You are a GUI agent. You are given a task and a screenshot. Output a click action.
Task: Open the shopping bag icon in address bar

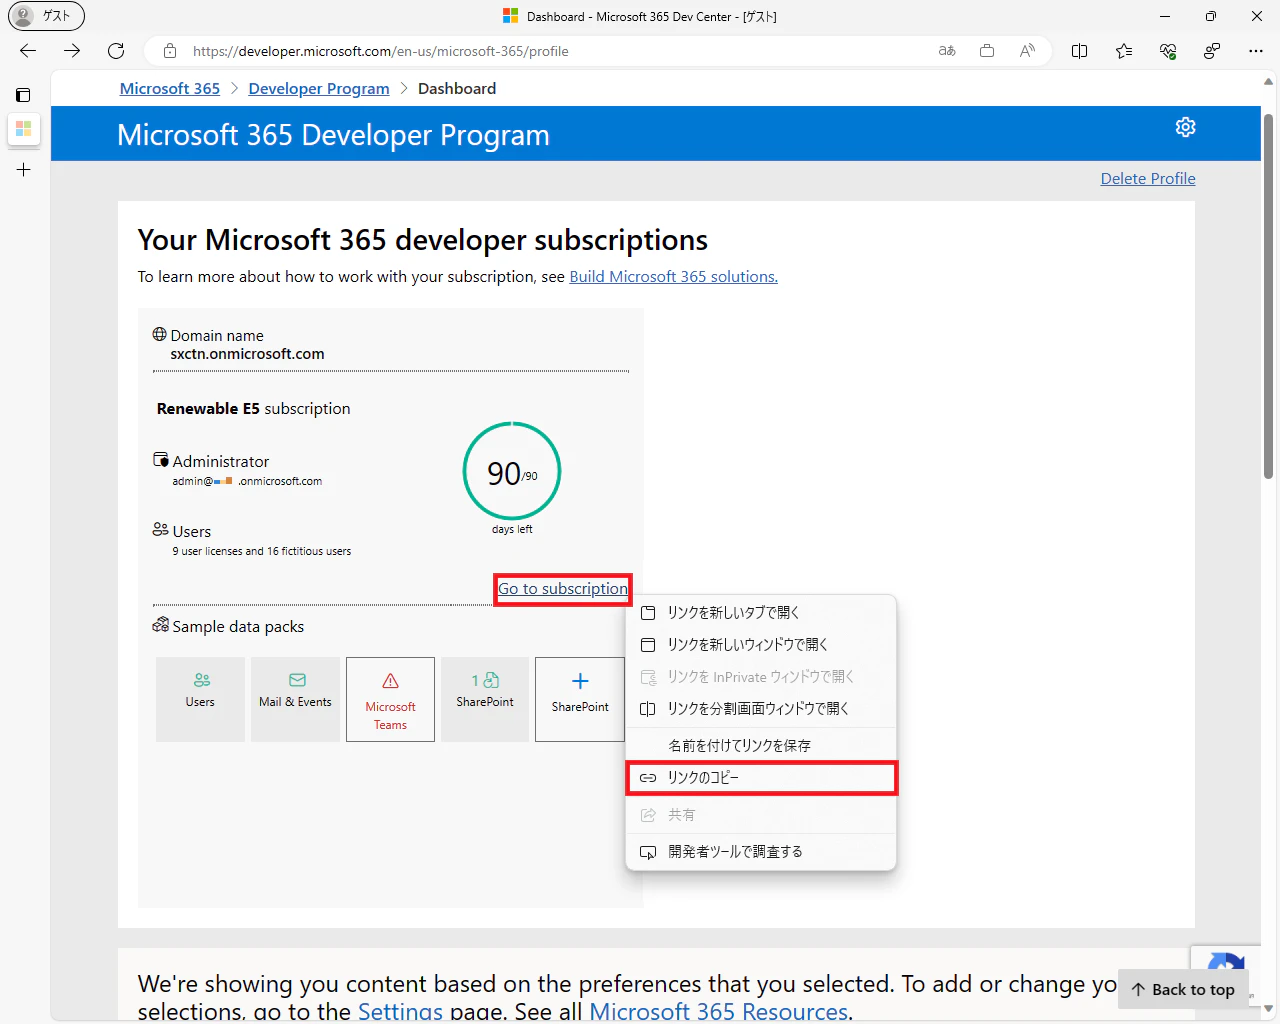[987, 51]
